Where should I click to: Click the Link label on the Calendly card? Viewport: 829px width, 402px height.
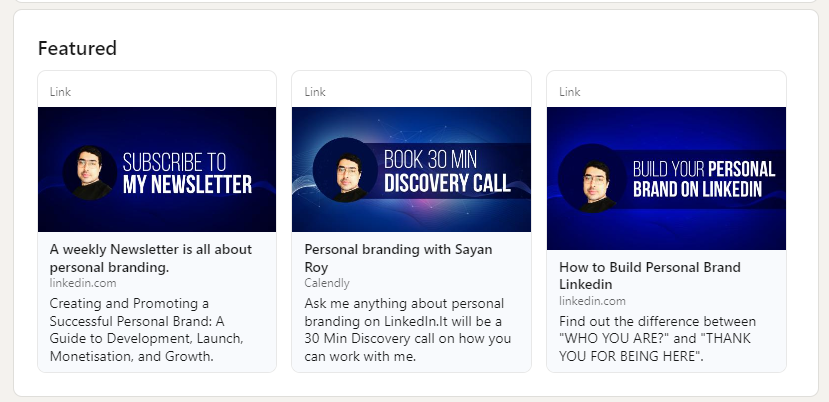point(315,92)
